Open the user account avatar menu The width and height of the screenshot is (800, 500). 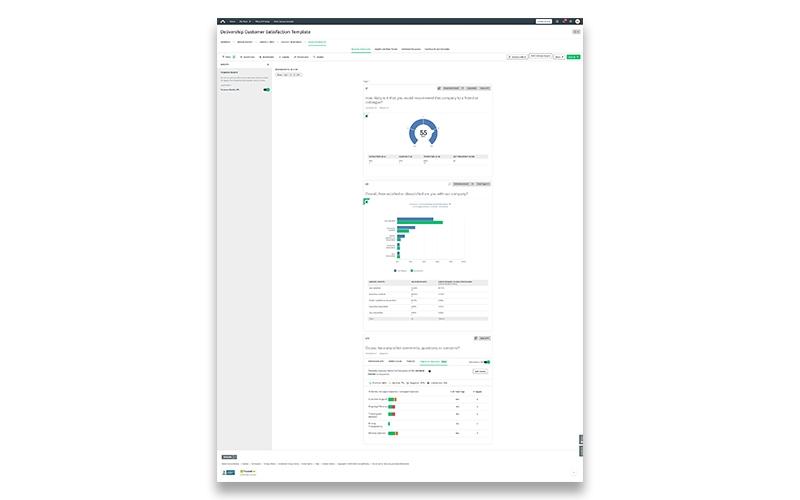click(x=578, y=21)
